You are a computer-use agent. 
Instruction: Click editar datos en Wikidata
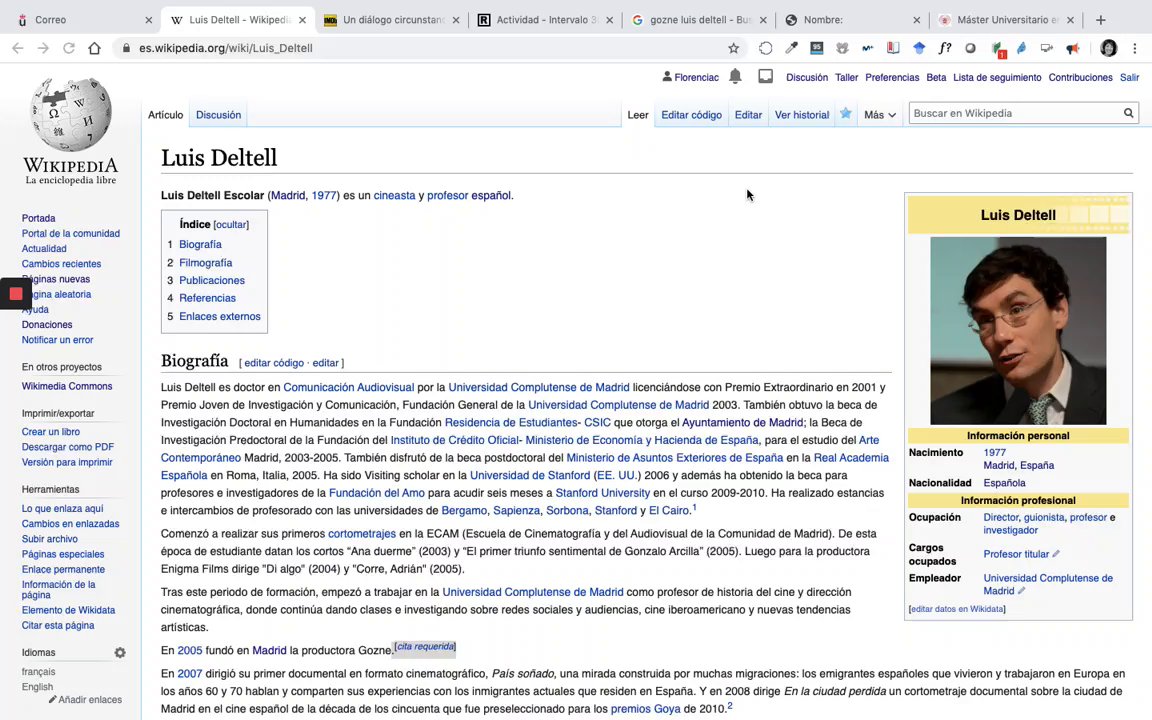coord(957,609)
